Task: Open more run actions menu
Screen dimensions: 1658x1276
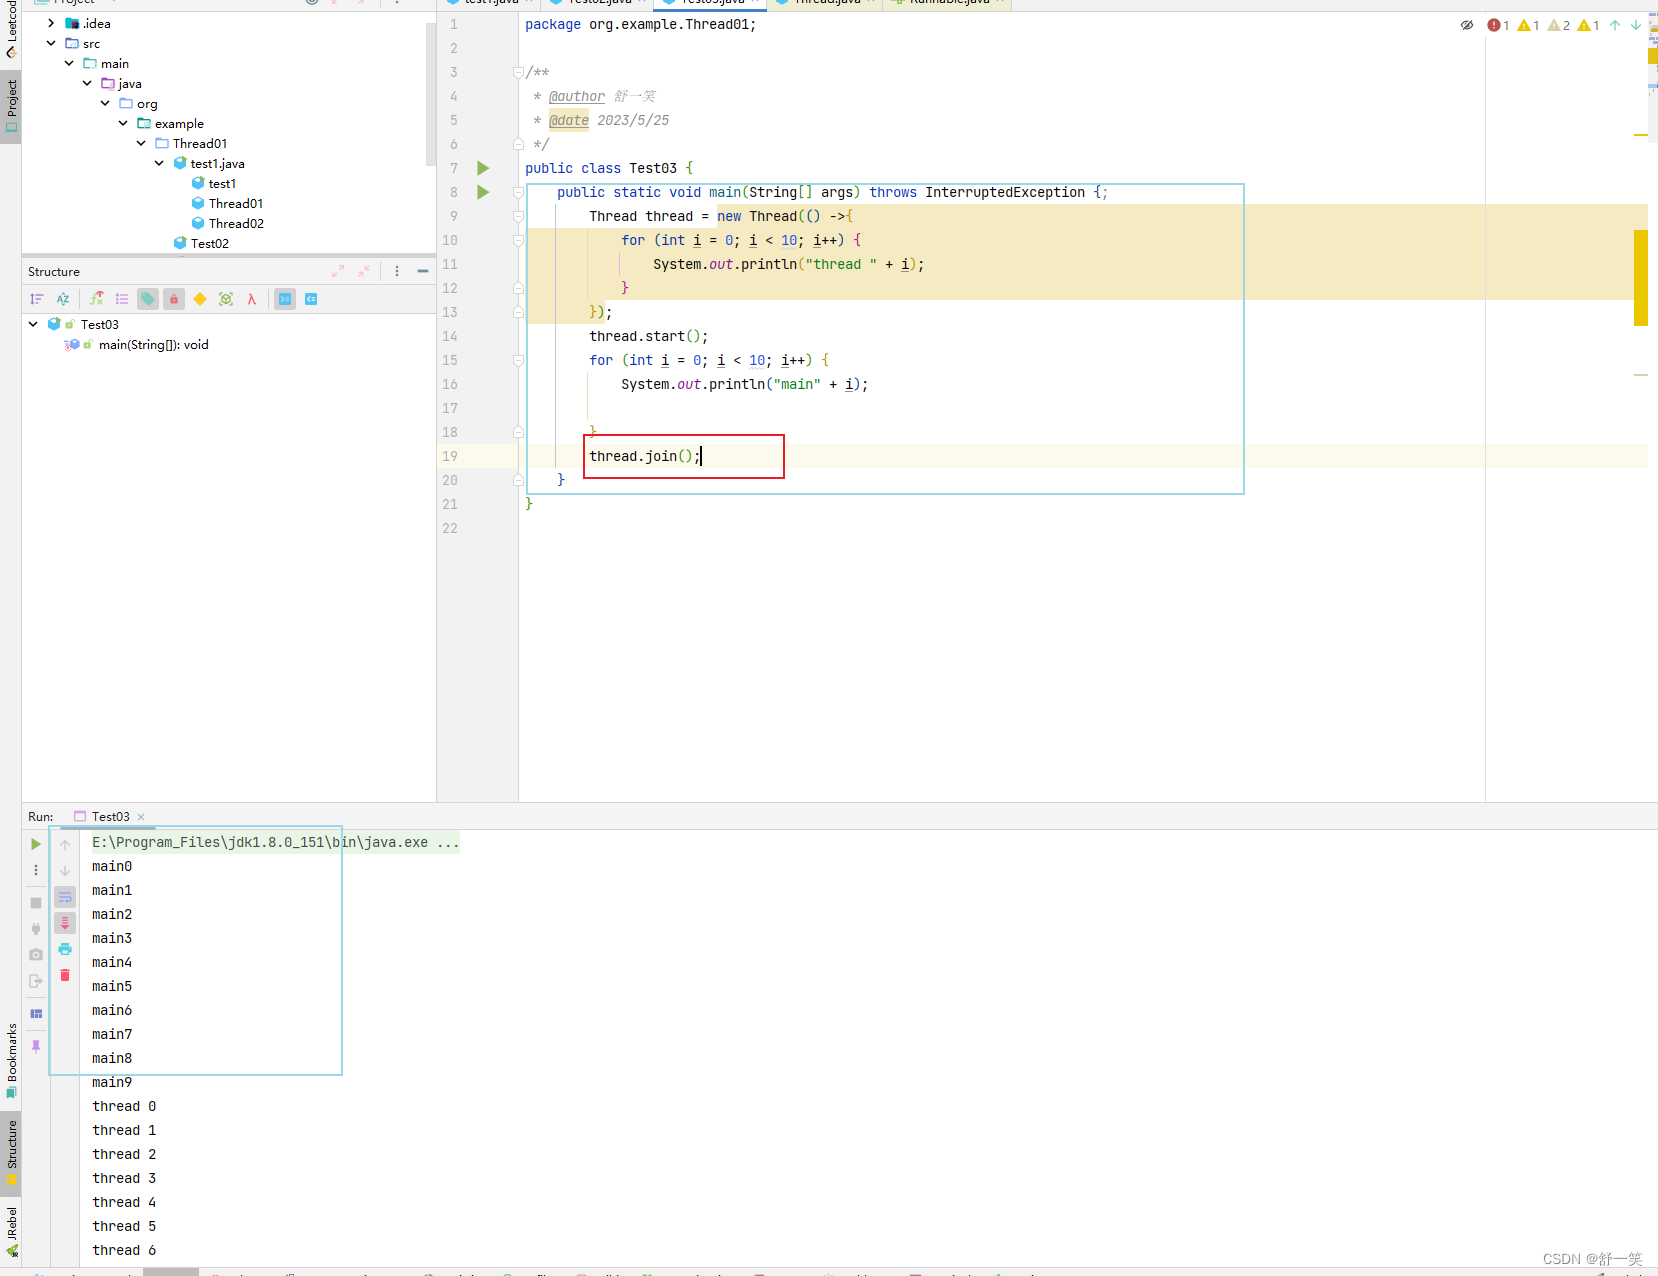Action: tap(36, 870)
